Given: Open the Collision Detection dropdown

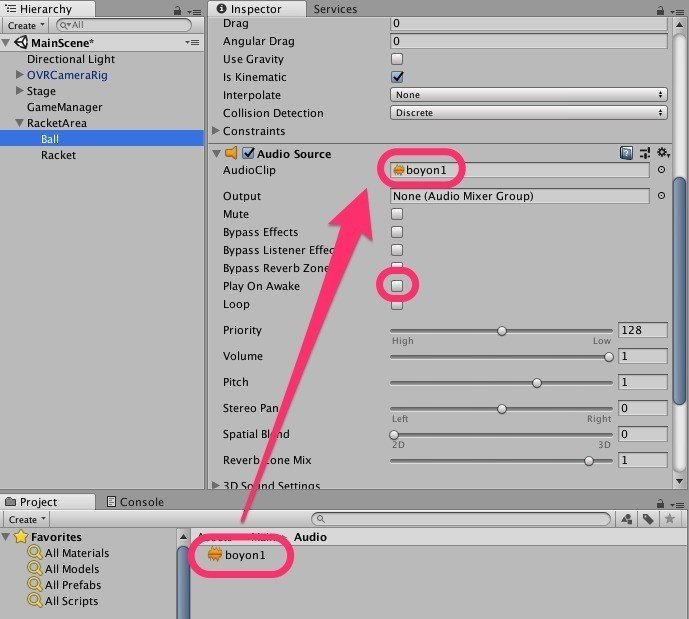Looking at the screenshot, I should [529, 112].
